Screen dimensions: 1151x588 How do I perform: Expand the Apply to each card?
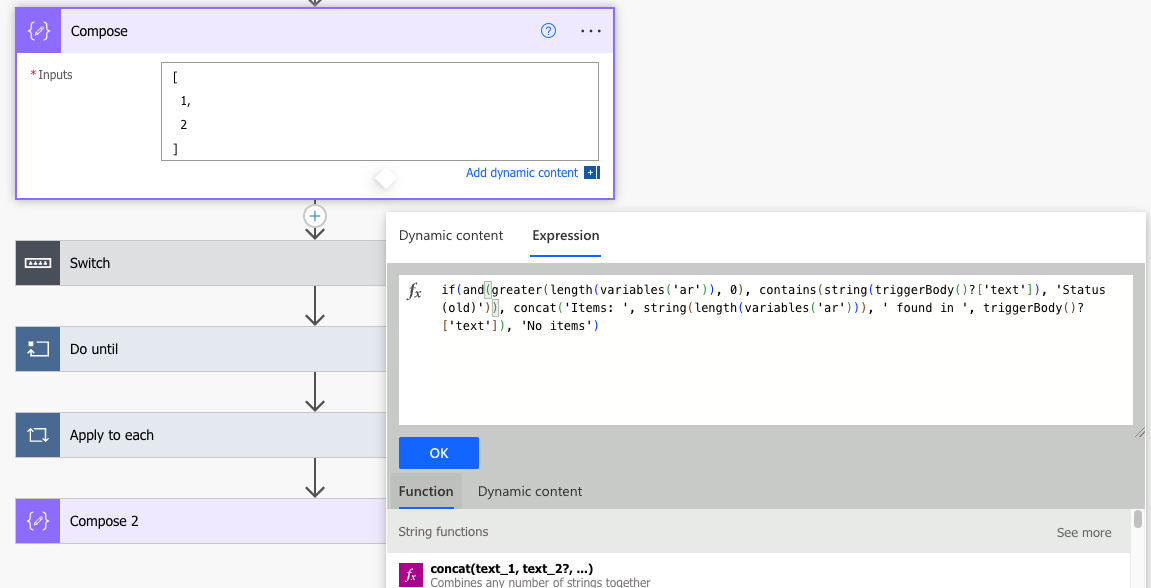pos(202,435)
